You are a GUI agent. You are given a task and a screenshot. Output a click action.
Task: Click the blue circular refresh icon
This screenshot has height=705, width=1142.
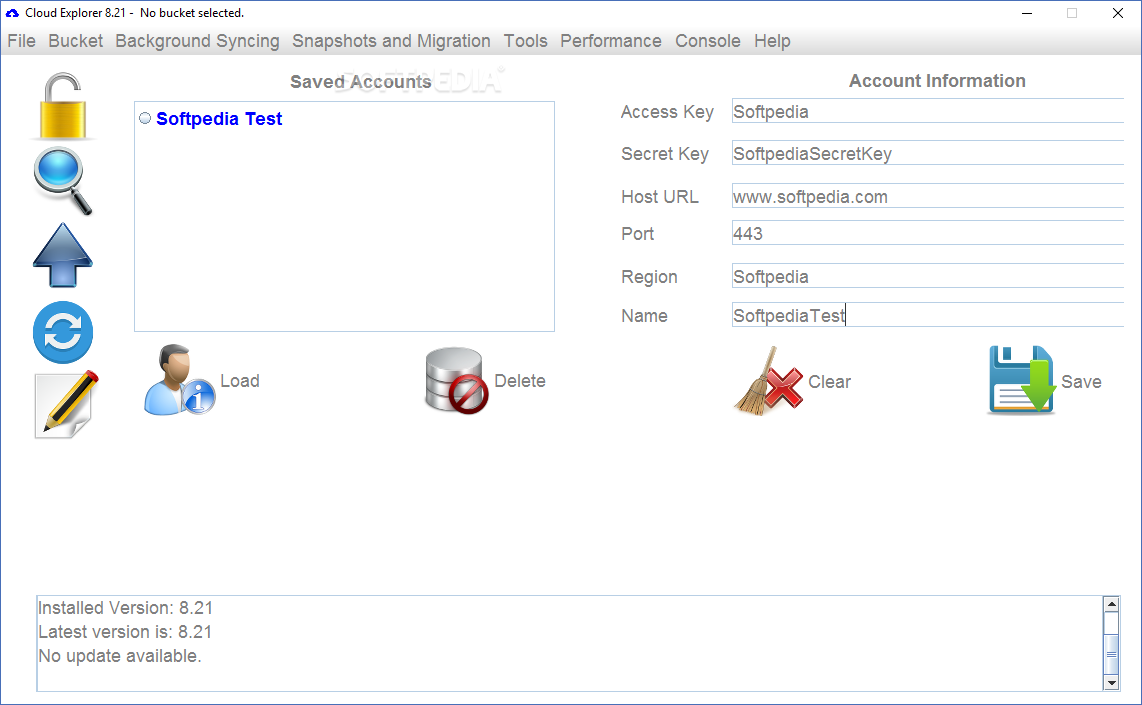click(63, 332)
